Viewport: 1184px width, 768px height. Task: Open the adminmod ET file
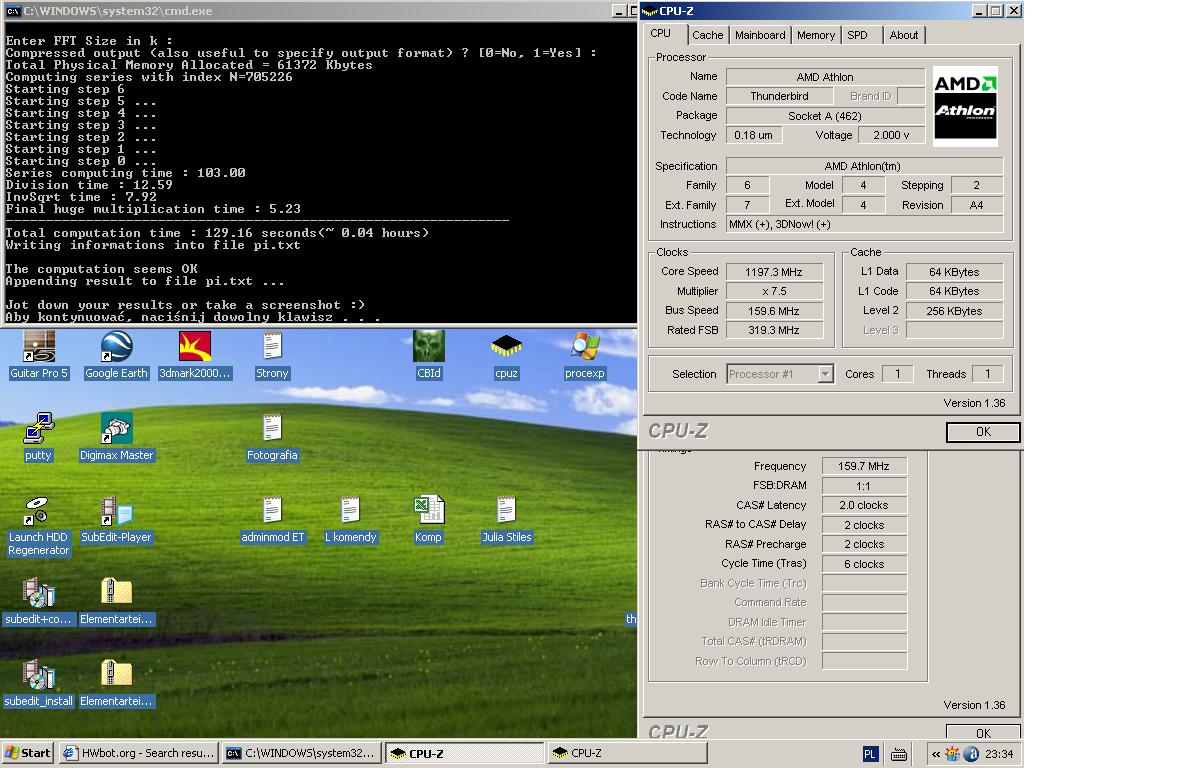(272, 520)
